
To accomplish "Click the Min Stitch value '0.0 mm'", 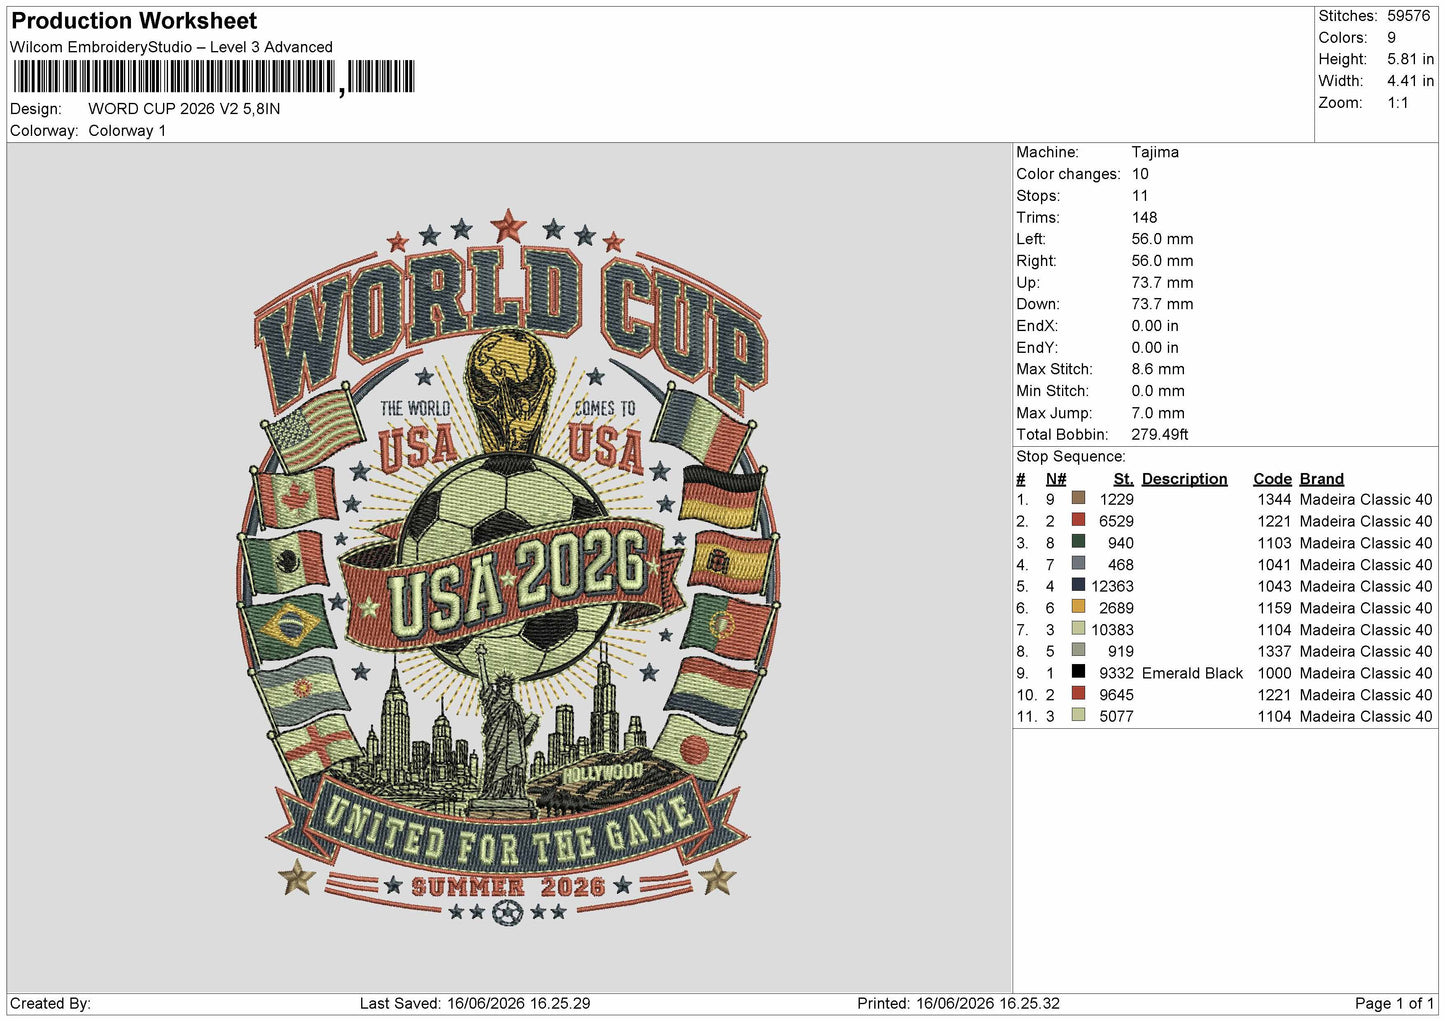I will pyautogui.click(x=1158, y=391).
